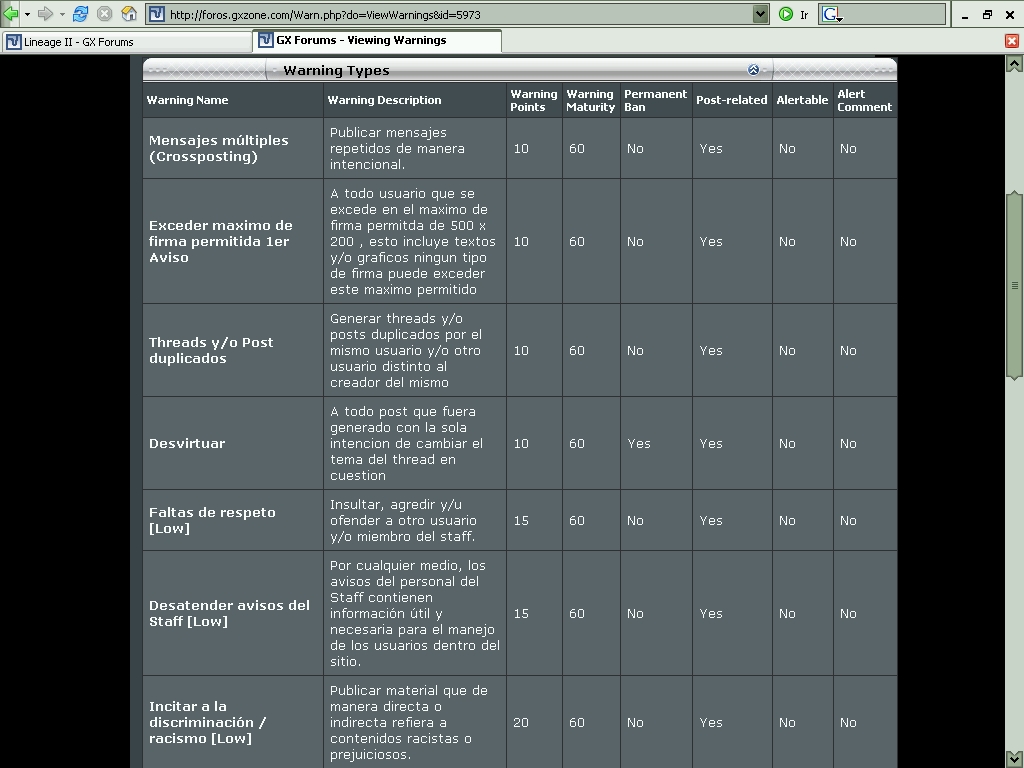Click the Warning Name column header

click(x=187, y=100)
